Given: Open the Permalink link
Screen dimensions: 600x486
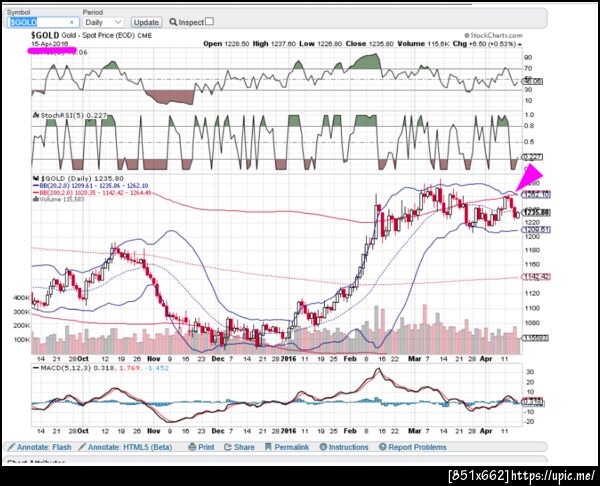Looking at the screenshot, I should (x=292, y=447).
